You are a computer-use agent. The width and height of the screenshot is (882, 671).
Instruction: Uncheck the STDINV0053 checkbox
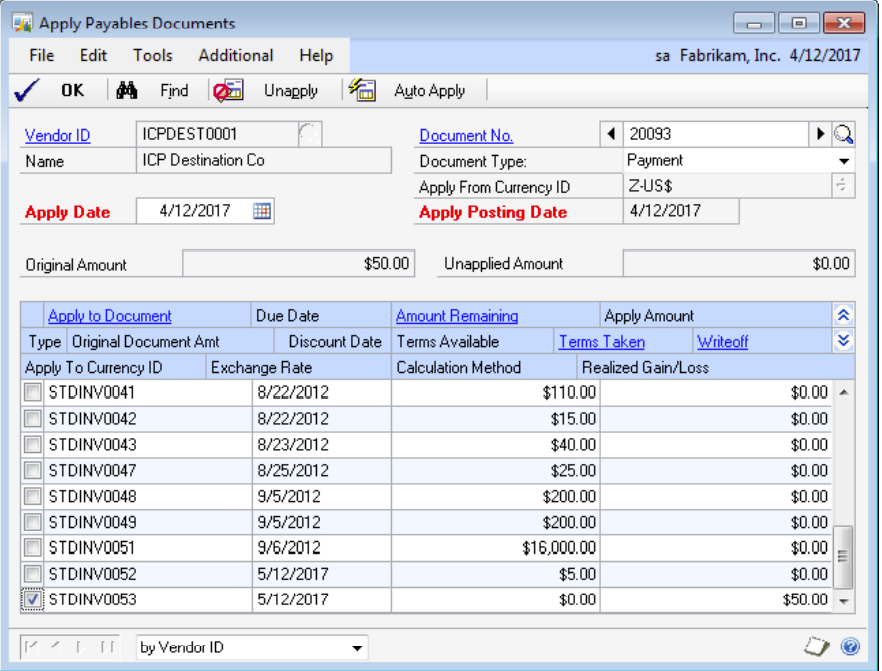33,600
